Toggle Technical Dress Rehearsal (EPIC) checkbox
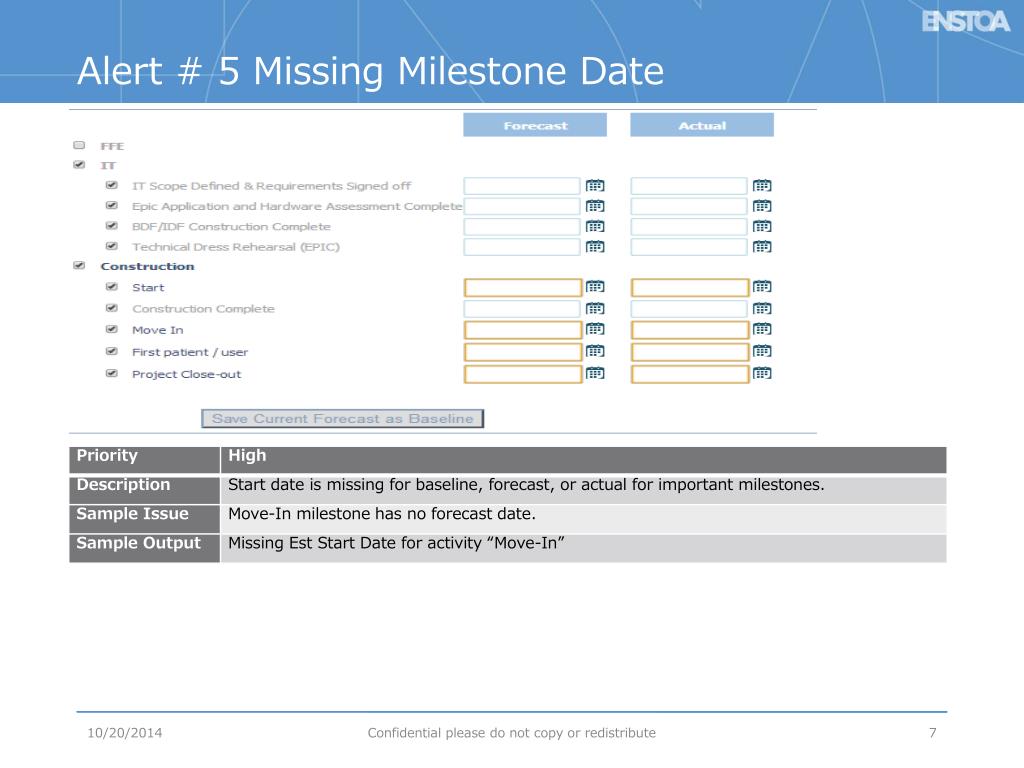 pyautogui.click(x=112, y=246)
